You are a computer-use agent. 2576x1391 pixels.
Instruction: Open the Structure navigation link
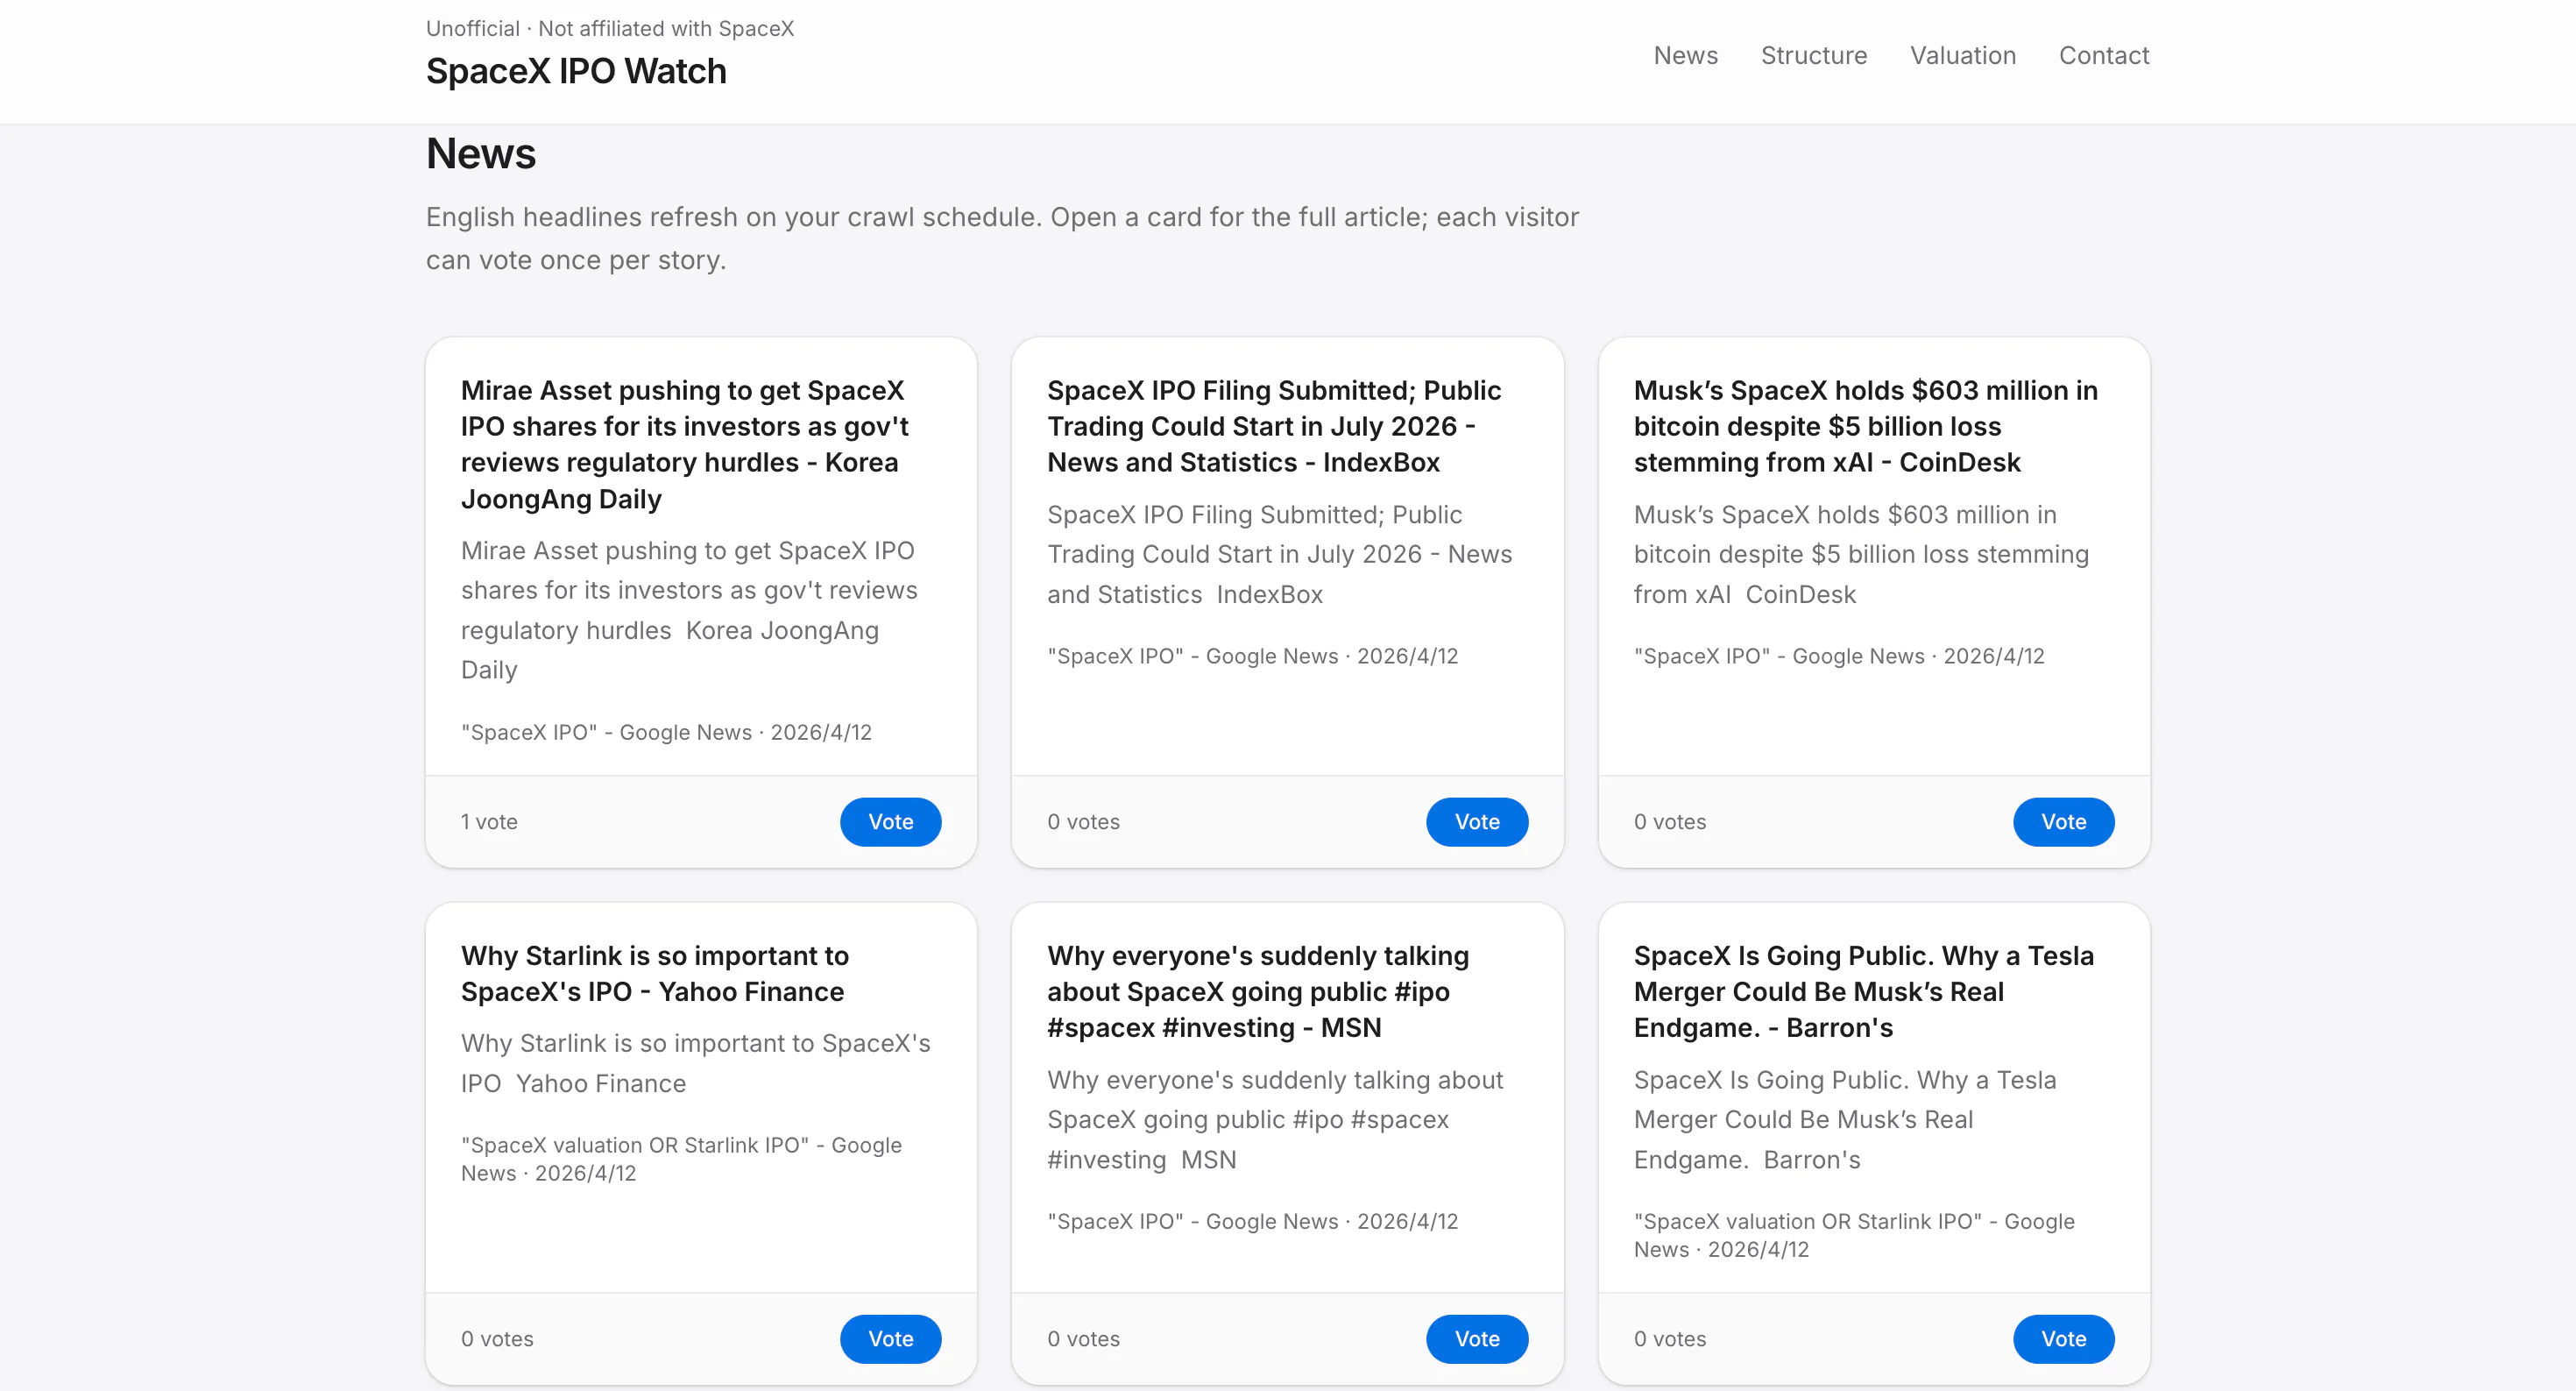1813,55
